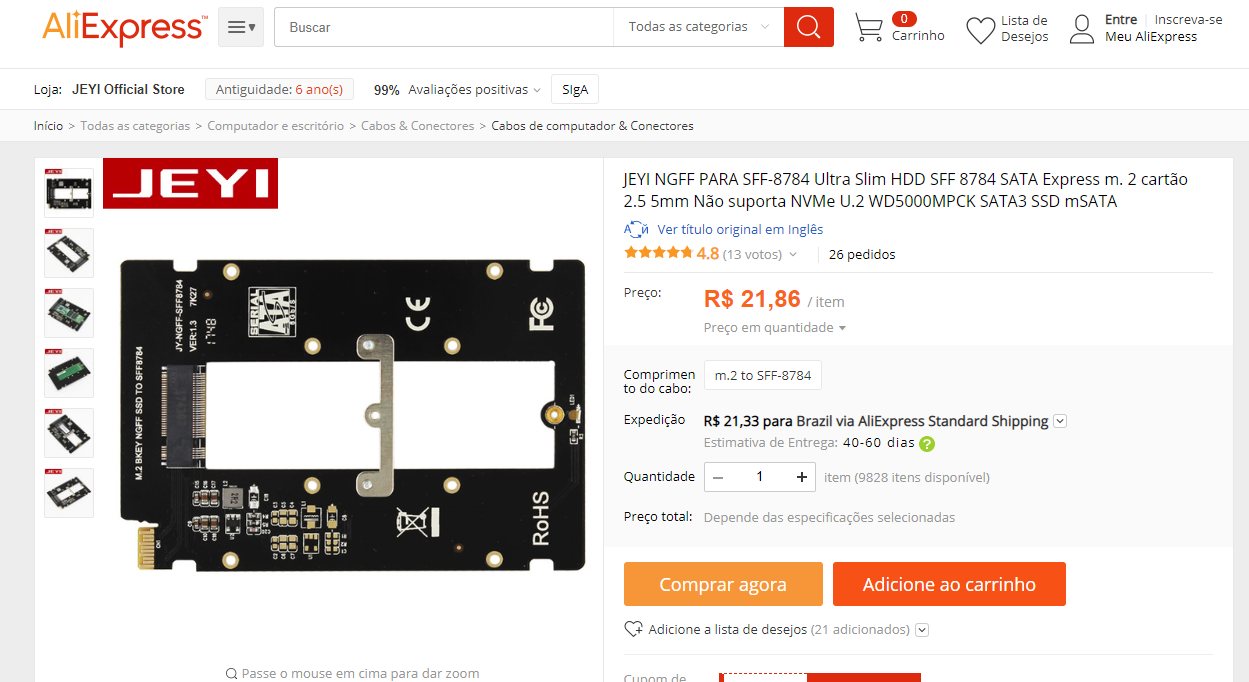The height and width of the screenshot is (682, 1249).
Task: Click the heart icon to add to wishlist
Action: pyautogui.click(x=633, y=629)
